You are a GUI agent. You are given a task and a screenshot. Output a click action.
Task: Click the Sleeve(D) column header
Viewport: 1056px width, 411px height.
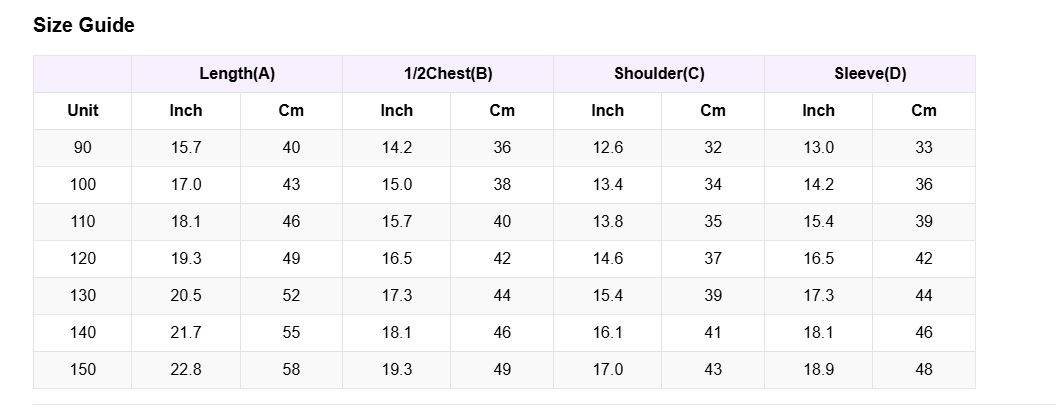870,74
